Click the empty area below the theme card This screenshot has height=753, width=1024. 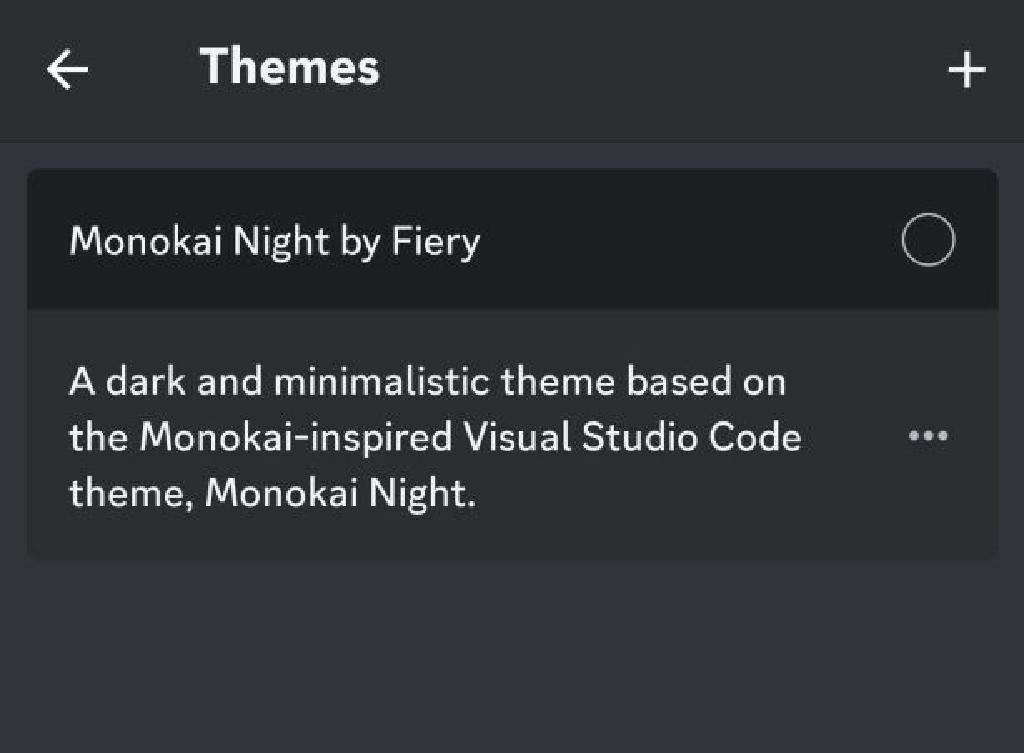click(x=512, y=660)
